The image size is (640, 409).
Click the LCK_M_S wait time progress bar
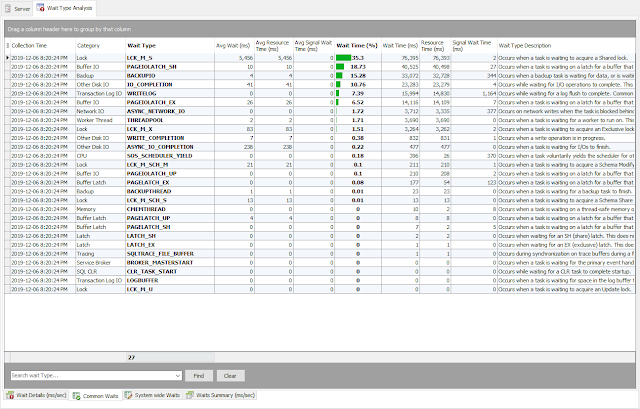point(343,58)
